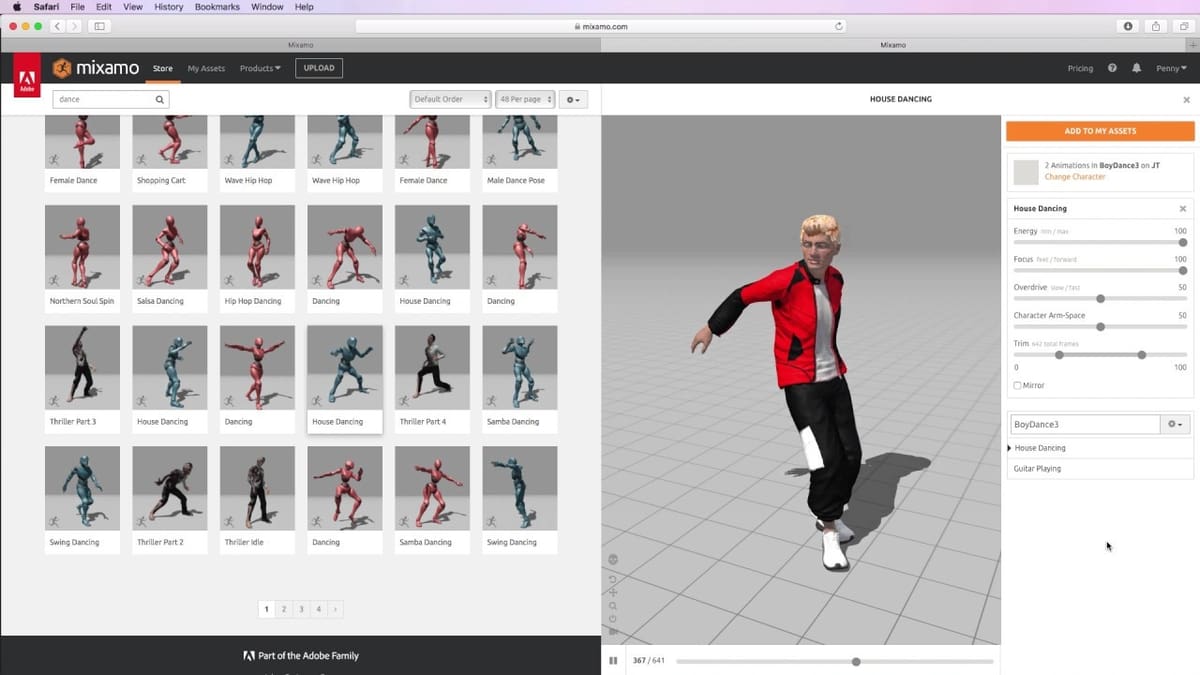This screenshot has height=675, width=1200.
Task: Adjust the Energy slider
Action: pos(1100,242)
